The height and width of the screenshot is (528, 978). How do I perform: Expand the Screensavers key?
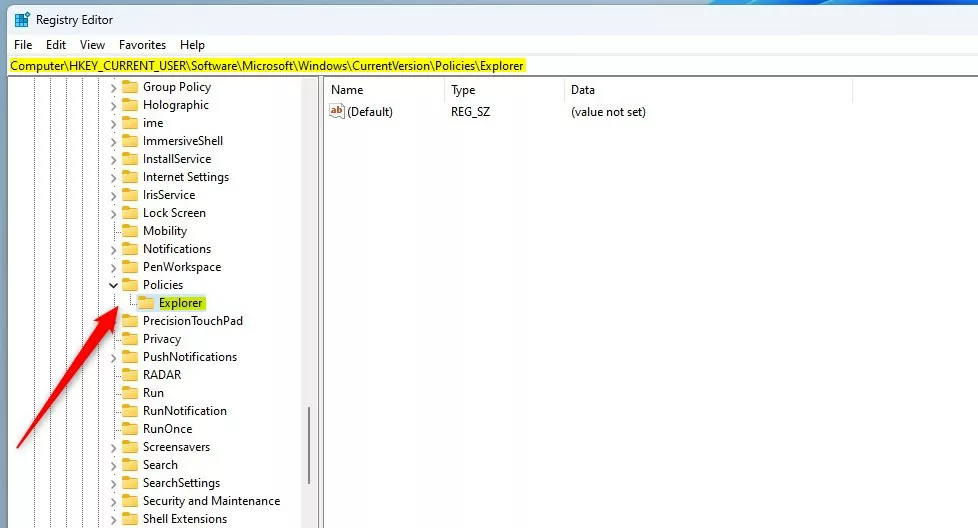[x=113, y=448]
